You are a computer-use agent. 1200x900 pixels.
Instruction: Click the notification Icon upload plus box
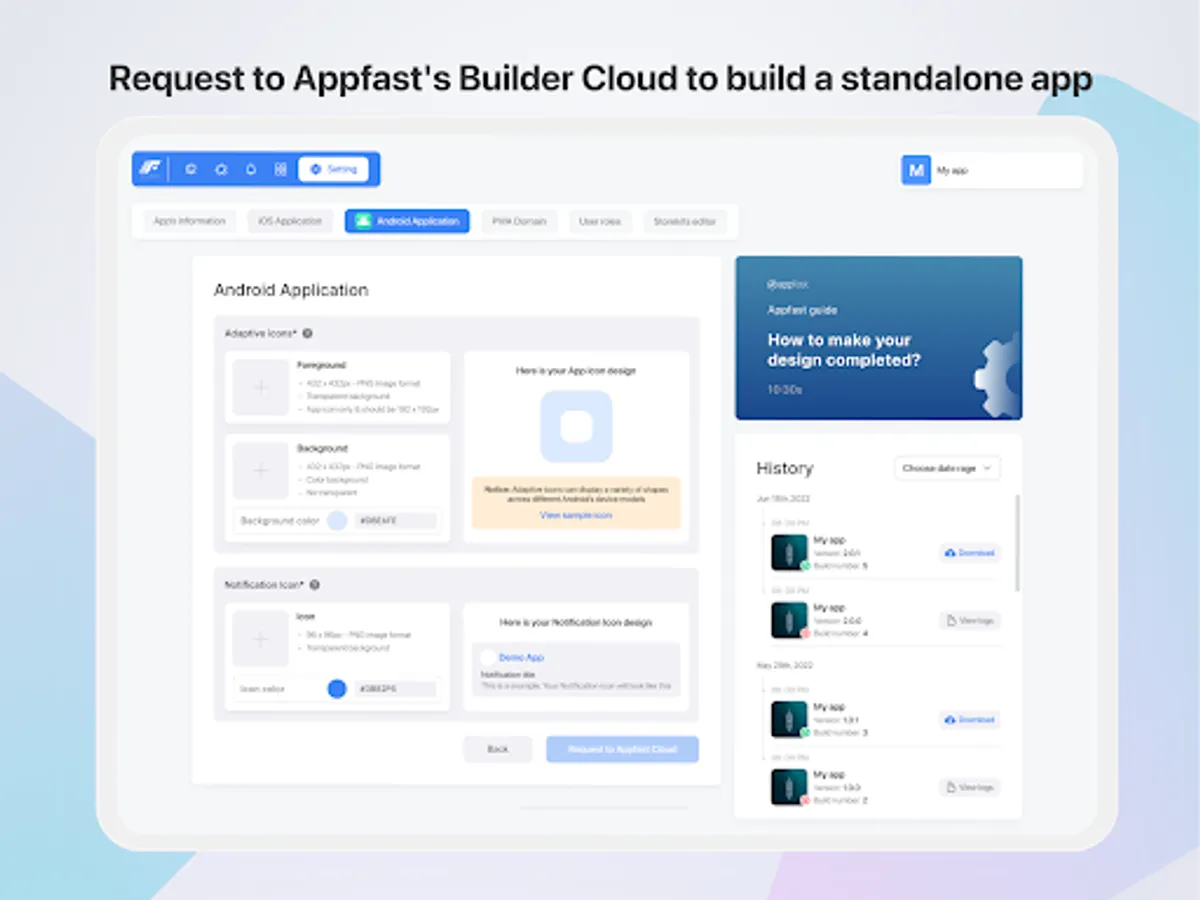pos(261,639)
